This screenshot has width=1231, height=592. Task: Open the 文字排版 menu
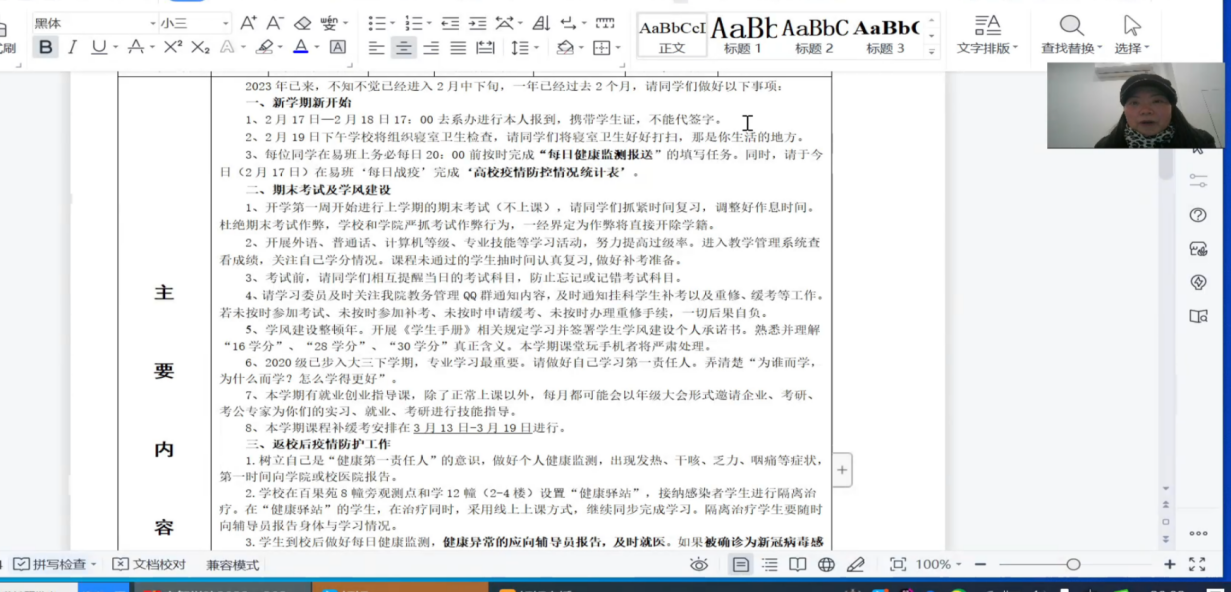tap(987, 35)
